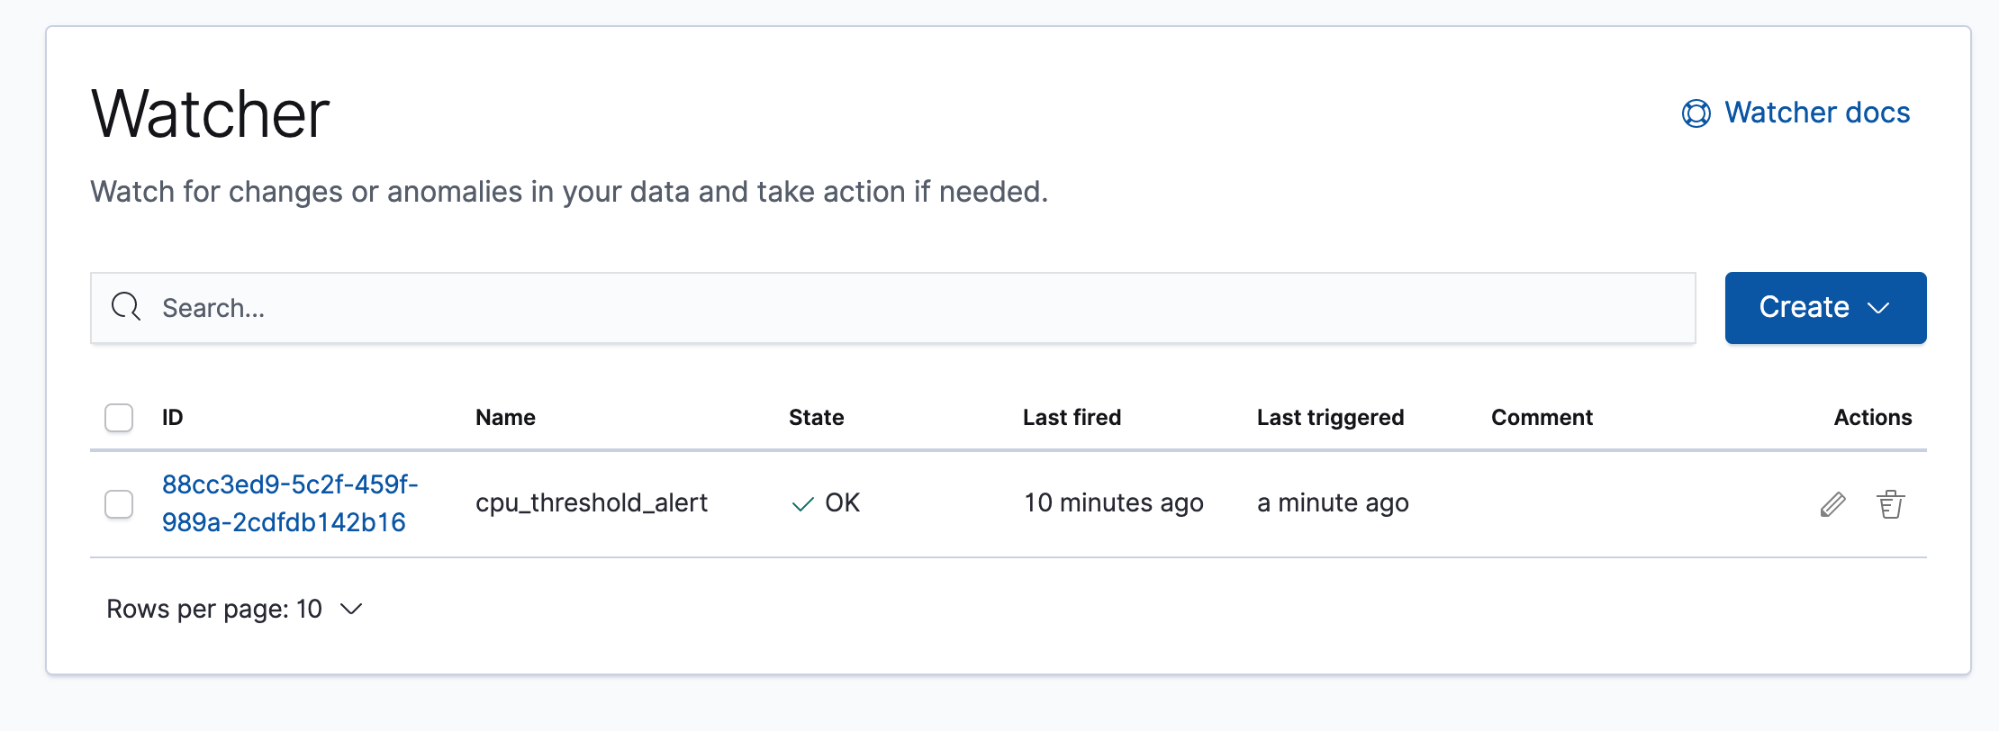
Task: Sort by the Last fired column header
Action: [x=1071, y=417]
